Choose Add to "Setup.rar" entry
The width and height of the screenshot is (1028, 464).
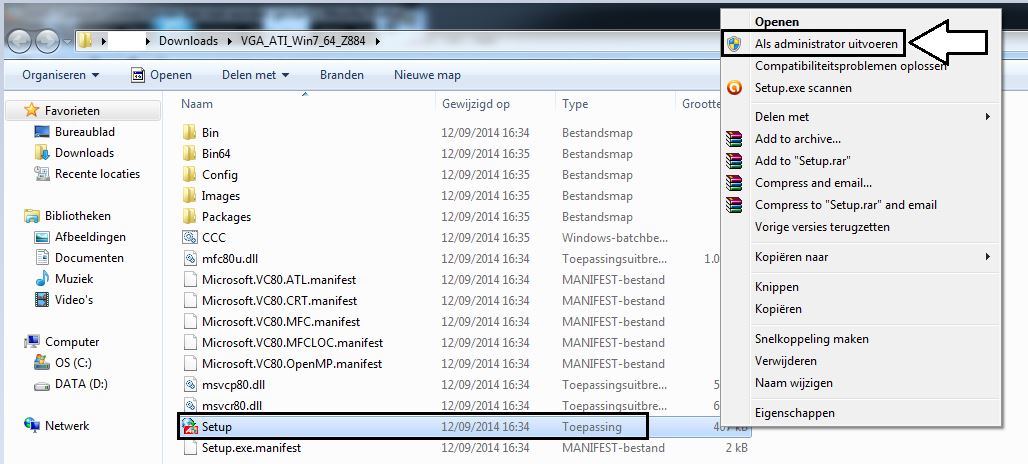coord(802,161)
